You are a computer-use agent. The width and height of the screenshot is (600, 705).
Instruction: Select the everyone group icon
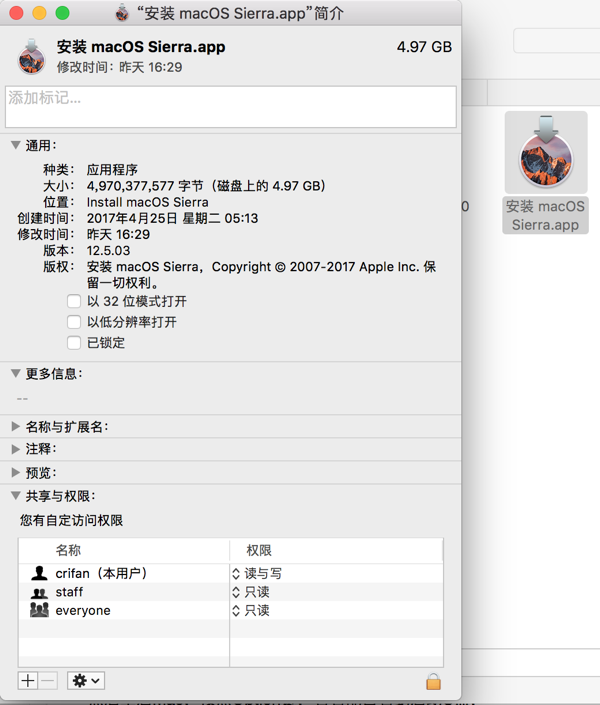point(39,610)
